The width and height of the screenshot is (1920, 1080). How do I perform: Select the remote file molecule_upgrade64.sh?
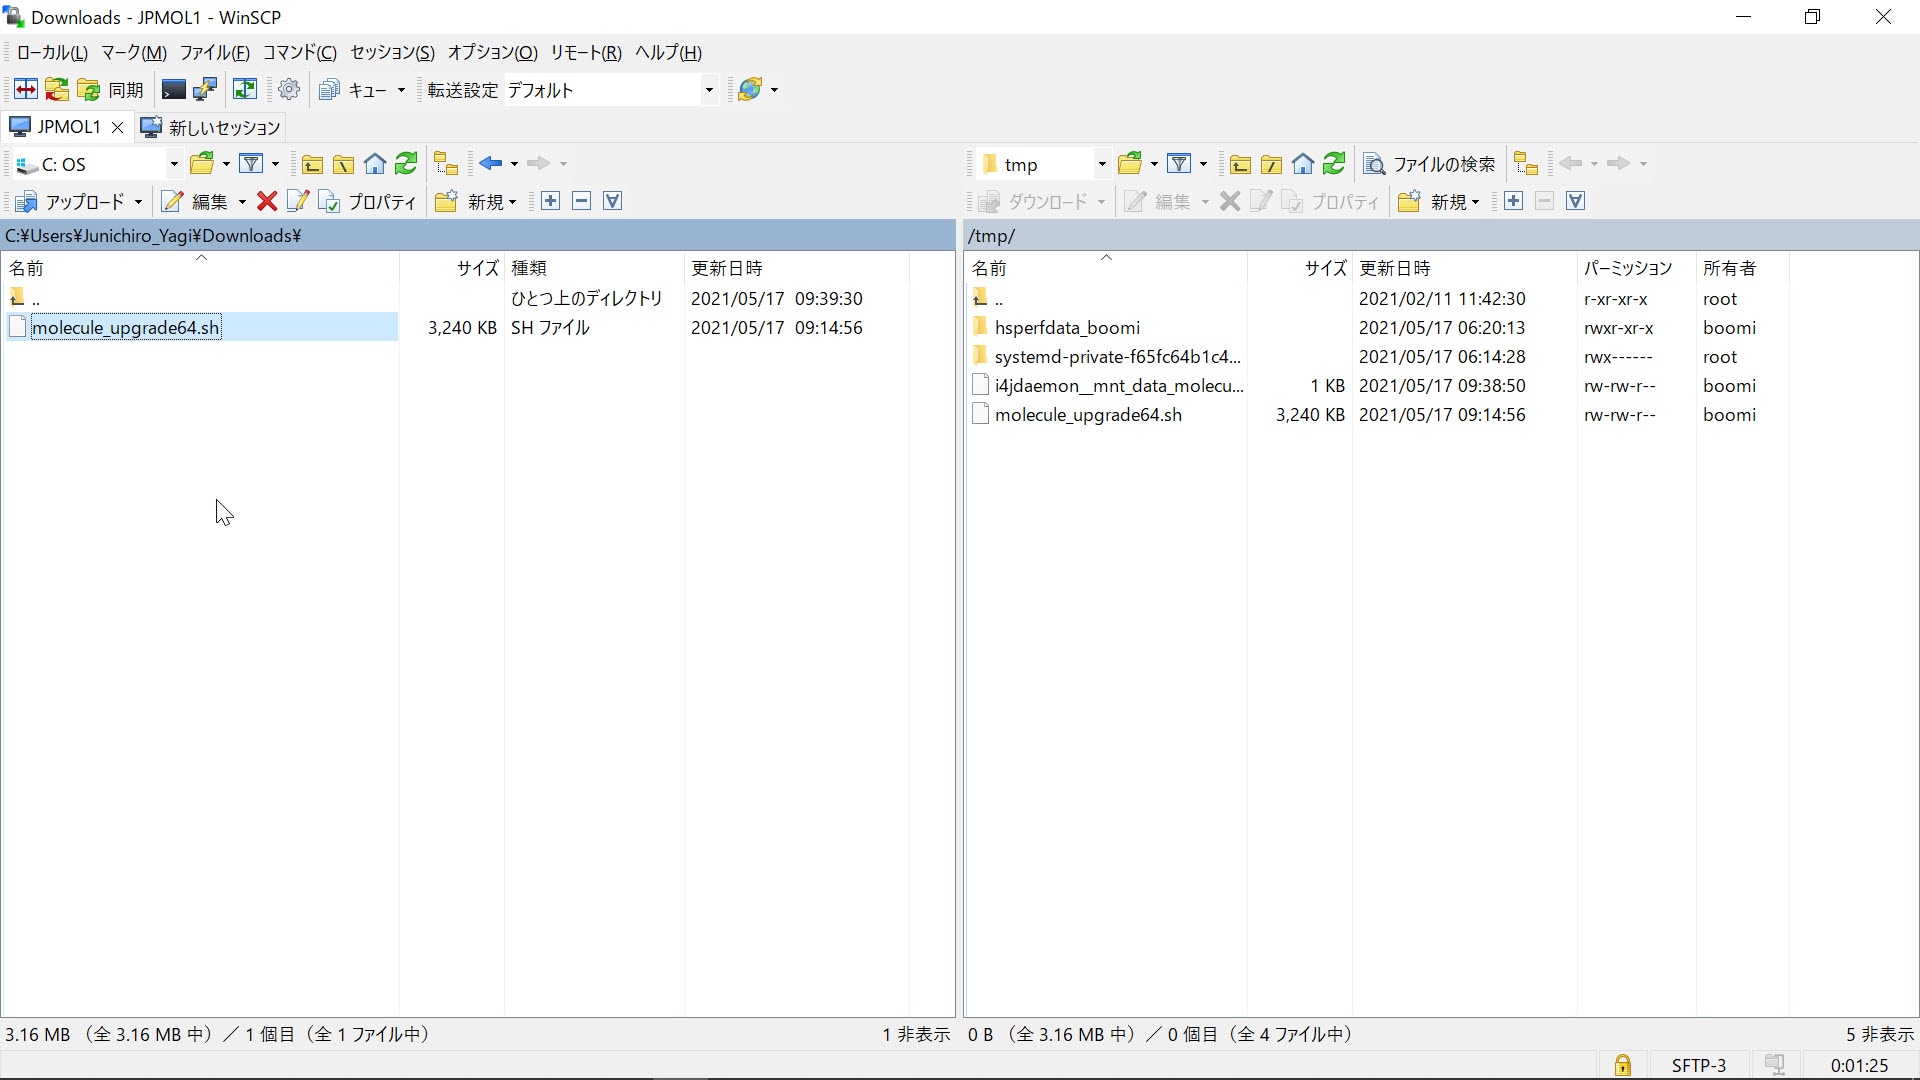pyautogui.click(x=1089, y=414)
